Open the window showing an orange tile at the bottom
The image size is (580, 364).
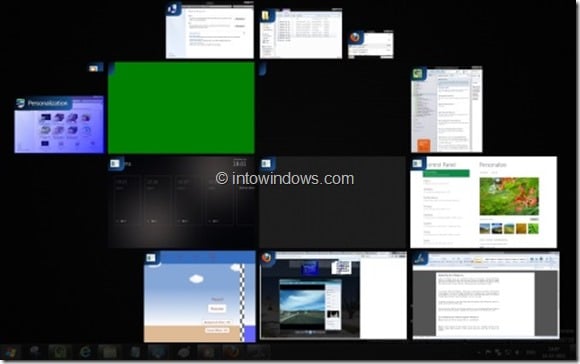coord(446,109)
